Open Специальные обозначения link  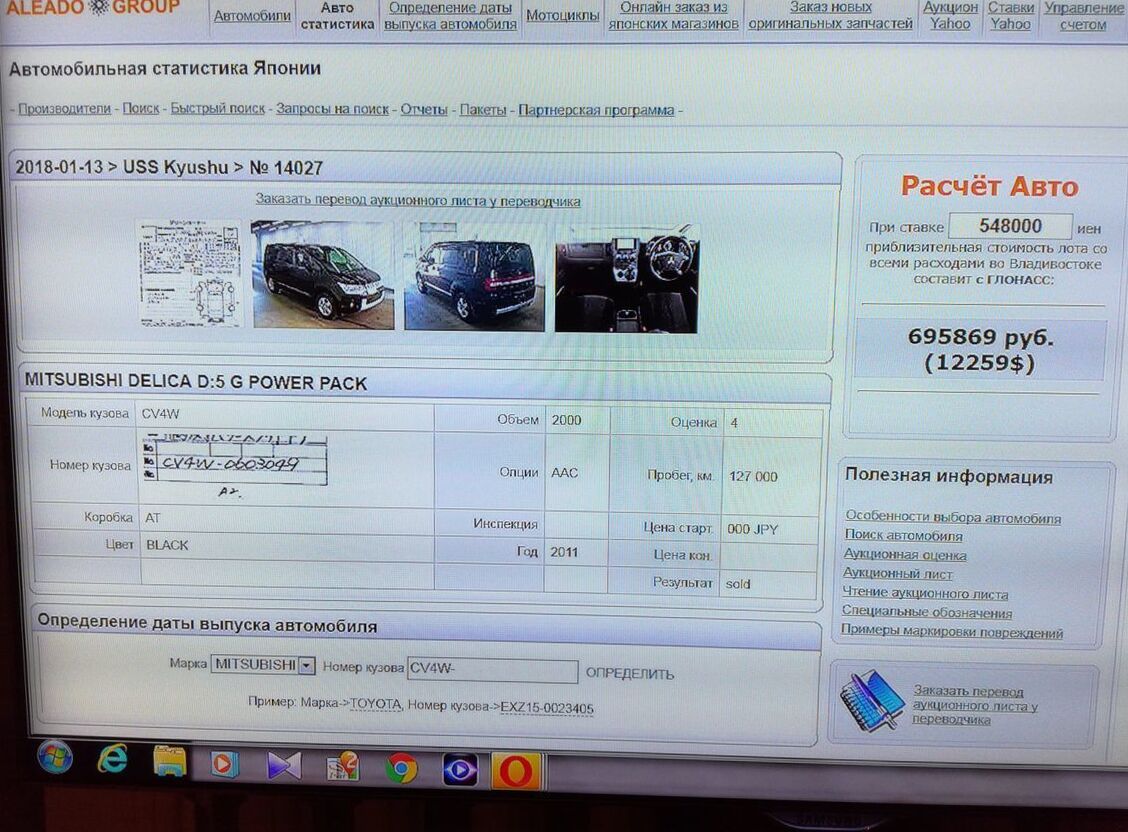[x=927, y=612]
